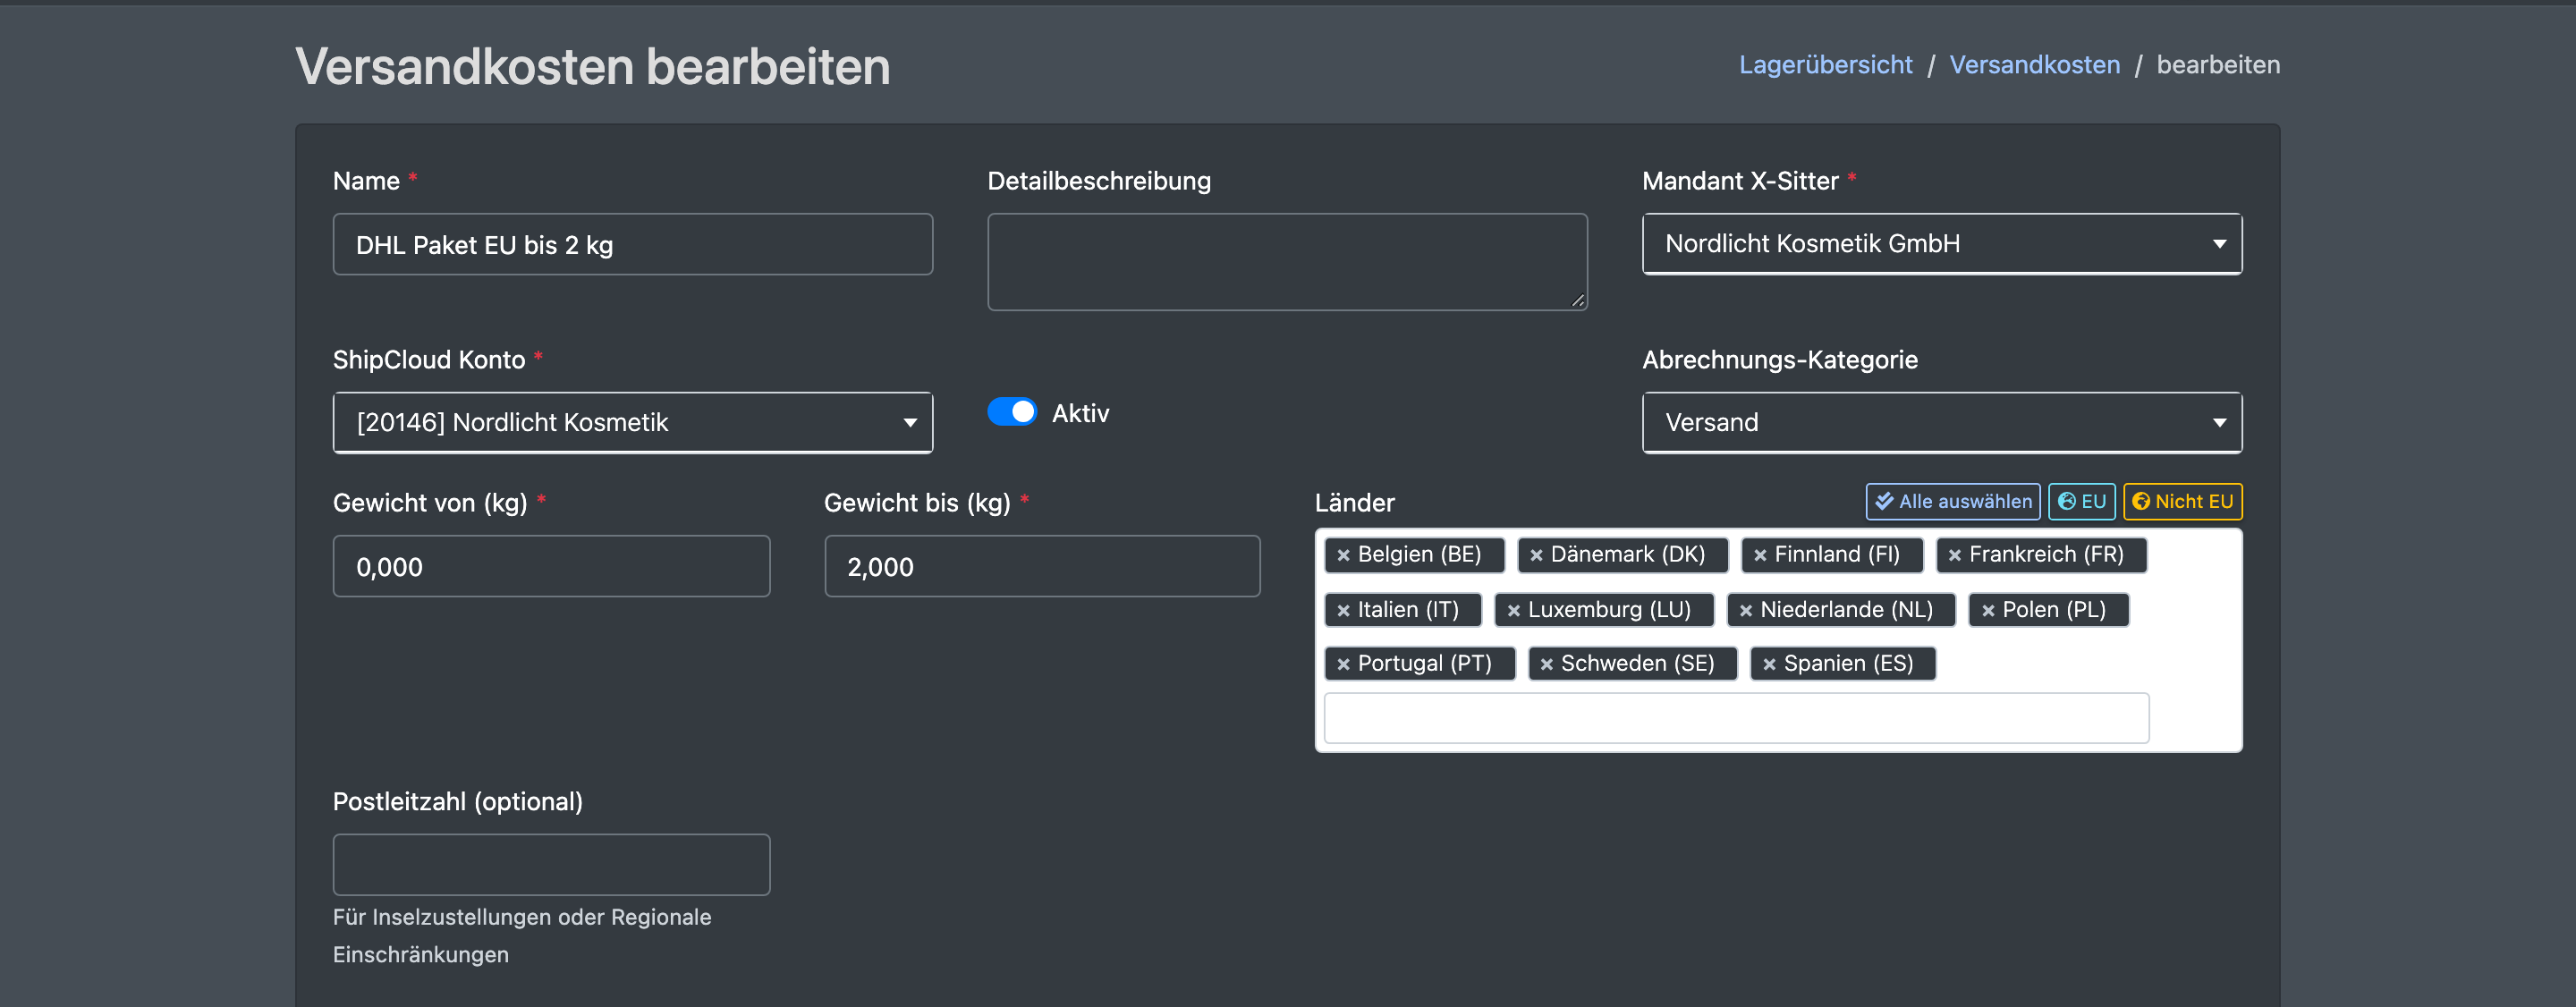Image resolution: width=2576 pixels, height=1007 pixels.
Task: Select all EU countries button
Action: pos(2082,501)
